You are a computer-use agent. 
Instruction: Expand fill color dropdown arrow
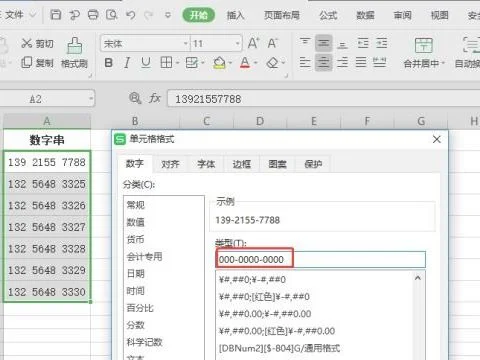pos(230,63)
